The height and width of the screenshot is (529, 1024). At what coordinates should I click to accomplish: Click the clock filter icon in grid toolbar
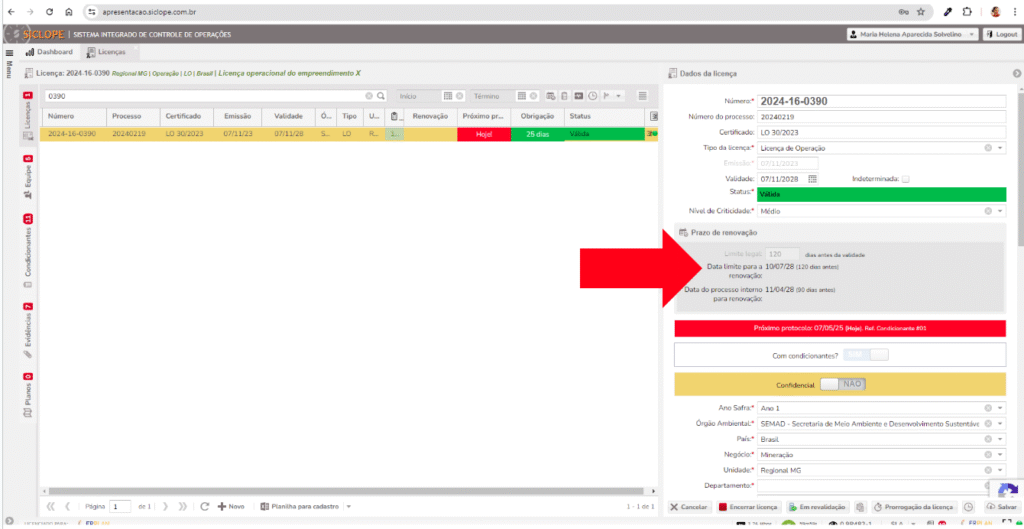(592, 96)
